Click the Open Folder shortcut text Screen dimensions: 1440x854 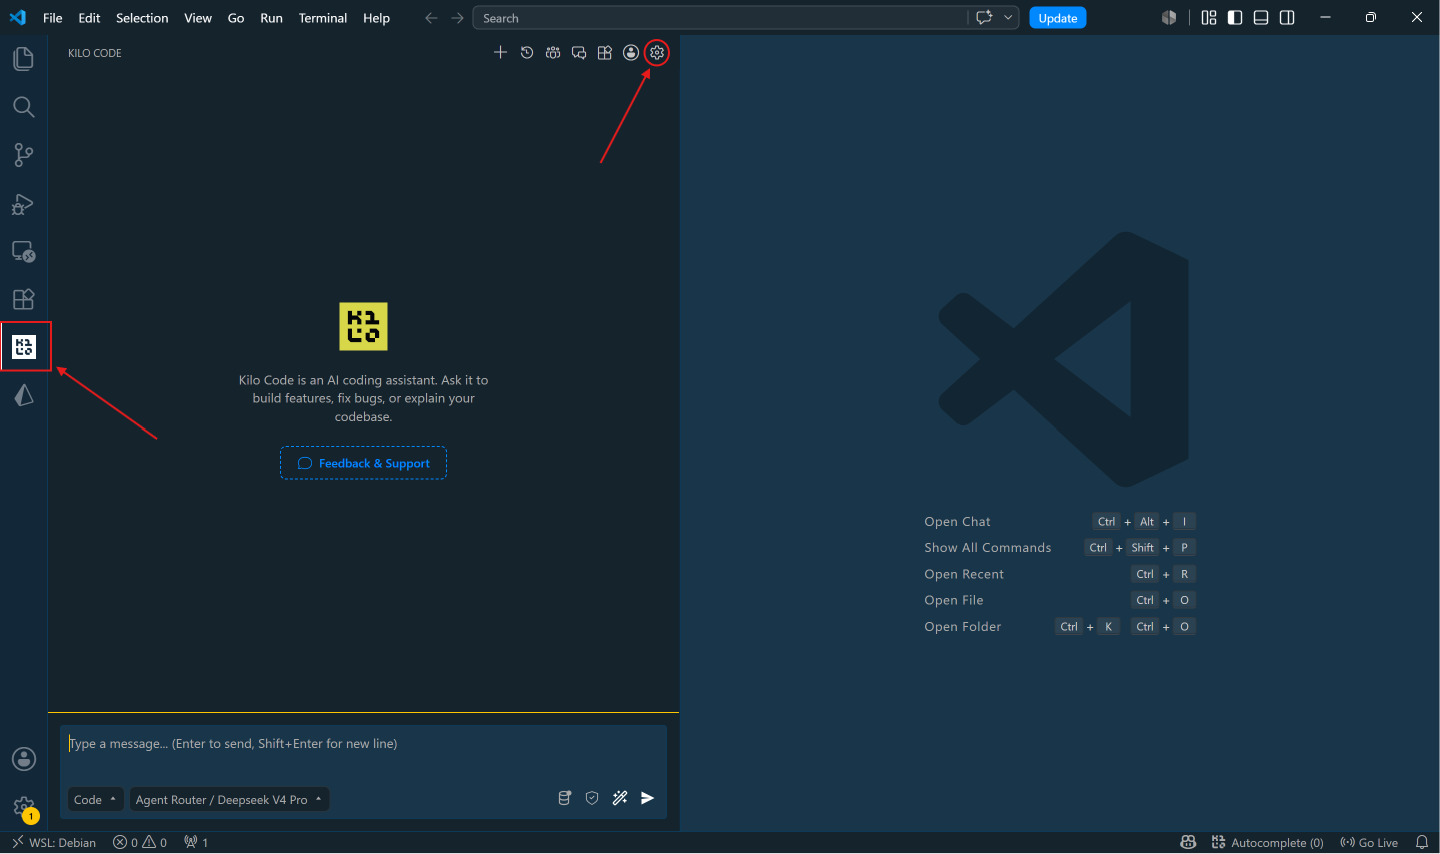[963, 627]
